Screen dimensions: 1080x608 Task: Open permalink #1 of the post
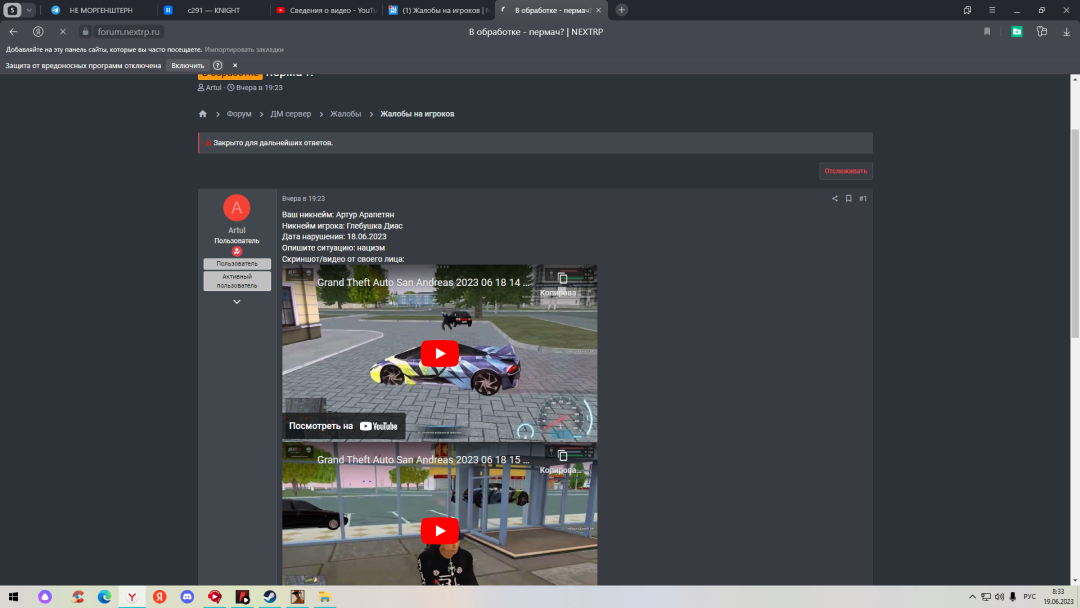[863, 198]
